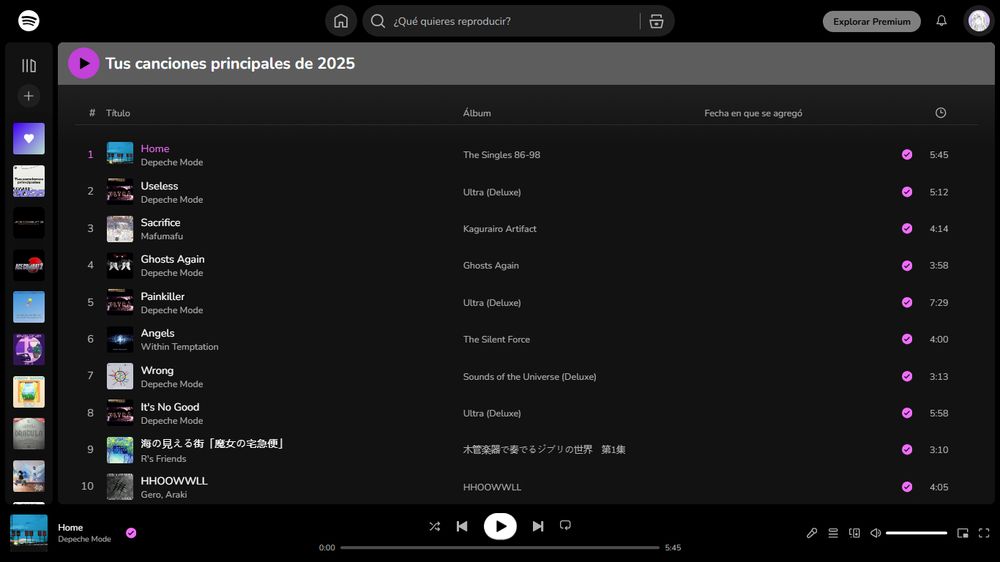1000x562 pixels.
Task: Open The Singles 86-98 album link
Action: (x=501, y=154)
